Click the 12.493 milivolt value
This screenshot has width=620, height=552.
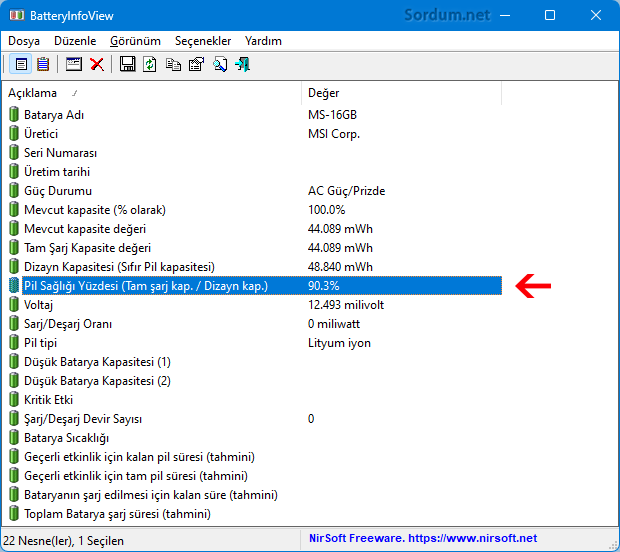coord(346,305)
